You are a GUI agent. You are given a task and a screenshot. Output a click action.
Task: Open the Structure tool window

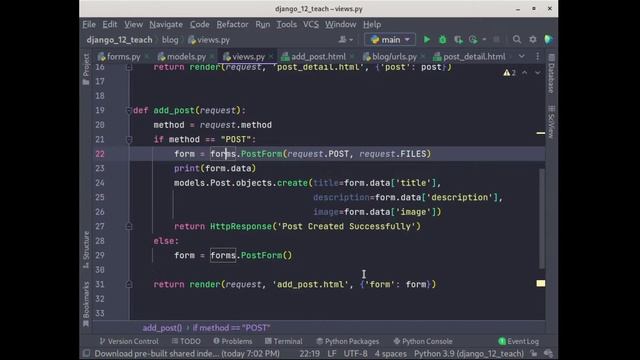point(86,249)
